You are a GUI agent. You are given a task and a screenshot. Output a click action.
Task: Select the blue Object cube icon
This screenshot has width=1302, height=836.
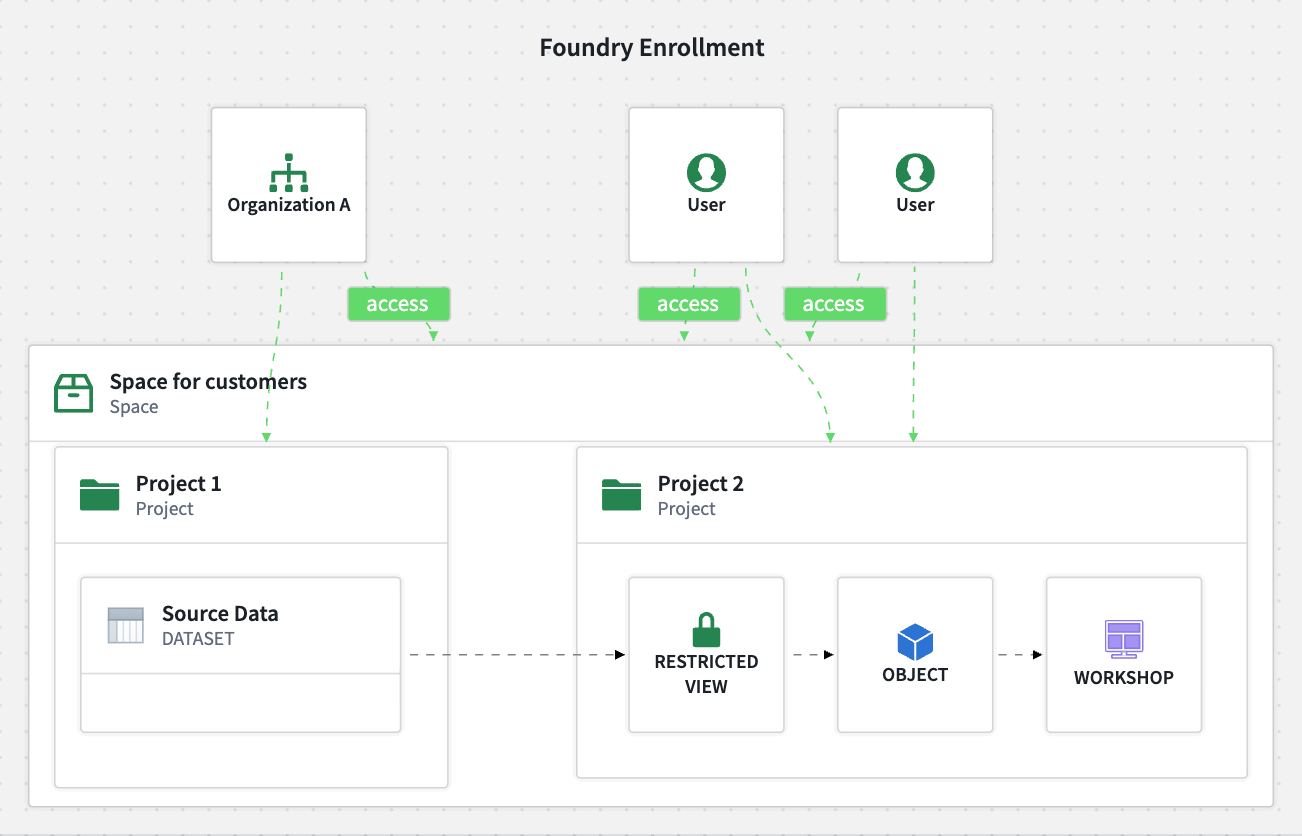[915, 642]
